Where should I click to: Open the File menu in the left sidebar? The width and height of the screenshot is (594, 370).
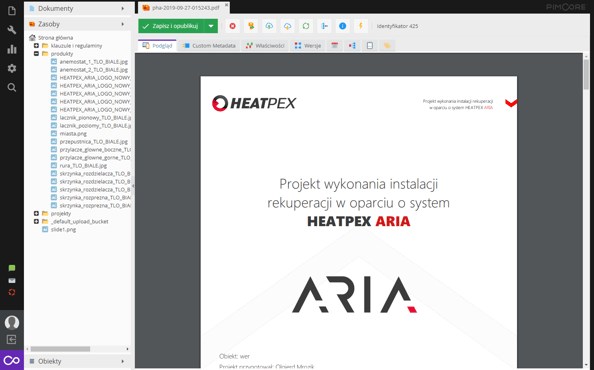pos(12,11)
